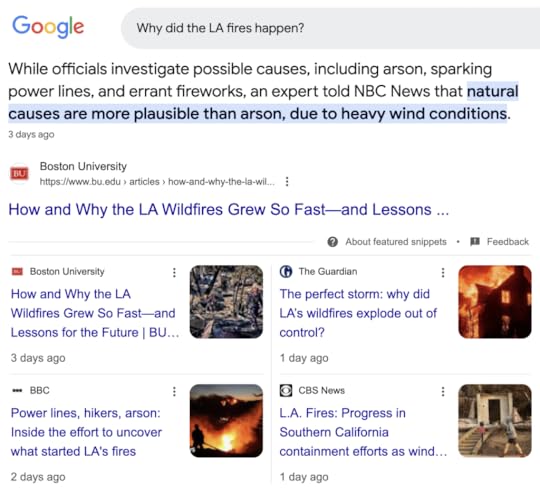Viewport: 540px width, 495px height.
Task: Click 'About featured snippets' link
Action: 396,242
